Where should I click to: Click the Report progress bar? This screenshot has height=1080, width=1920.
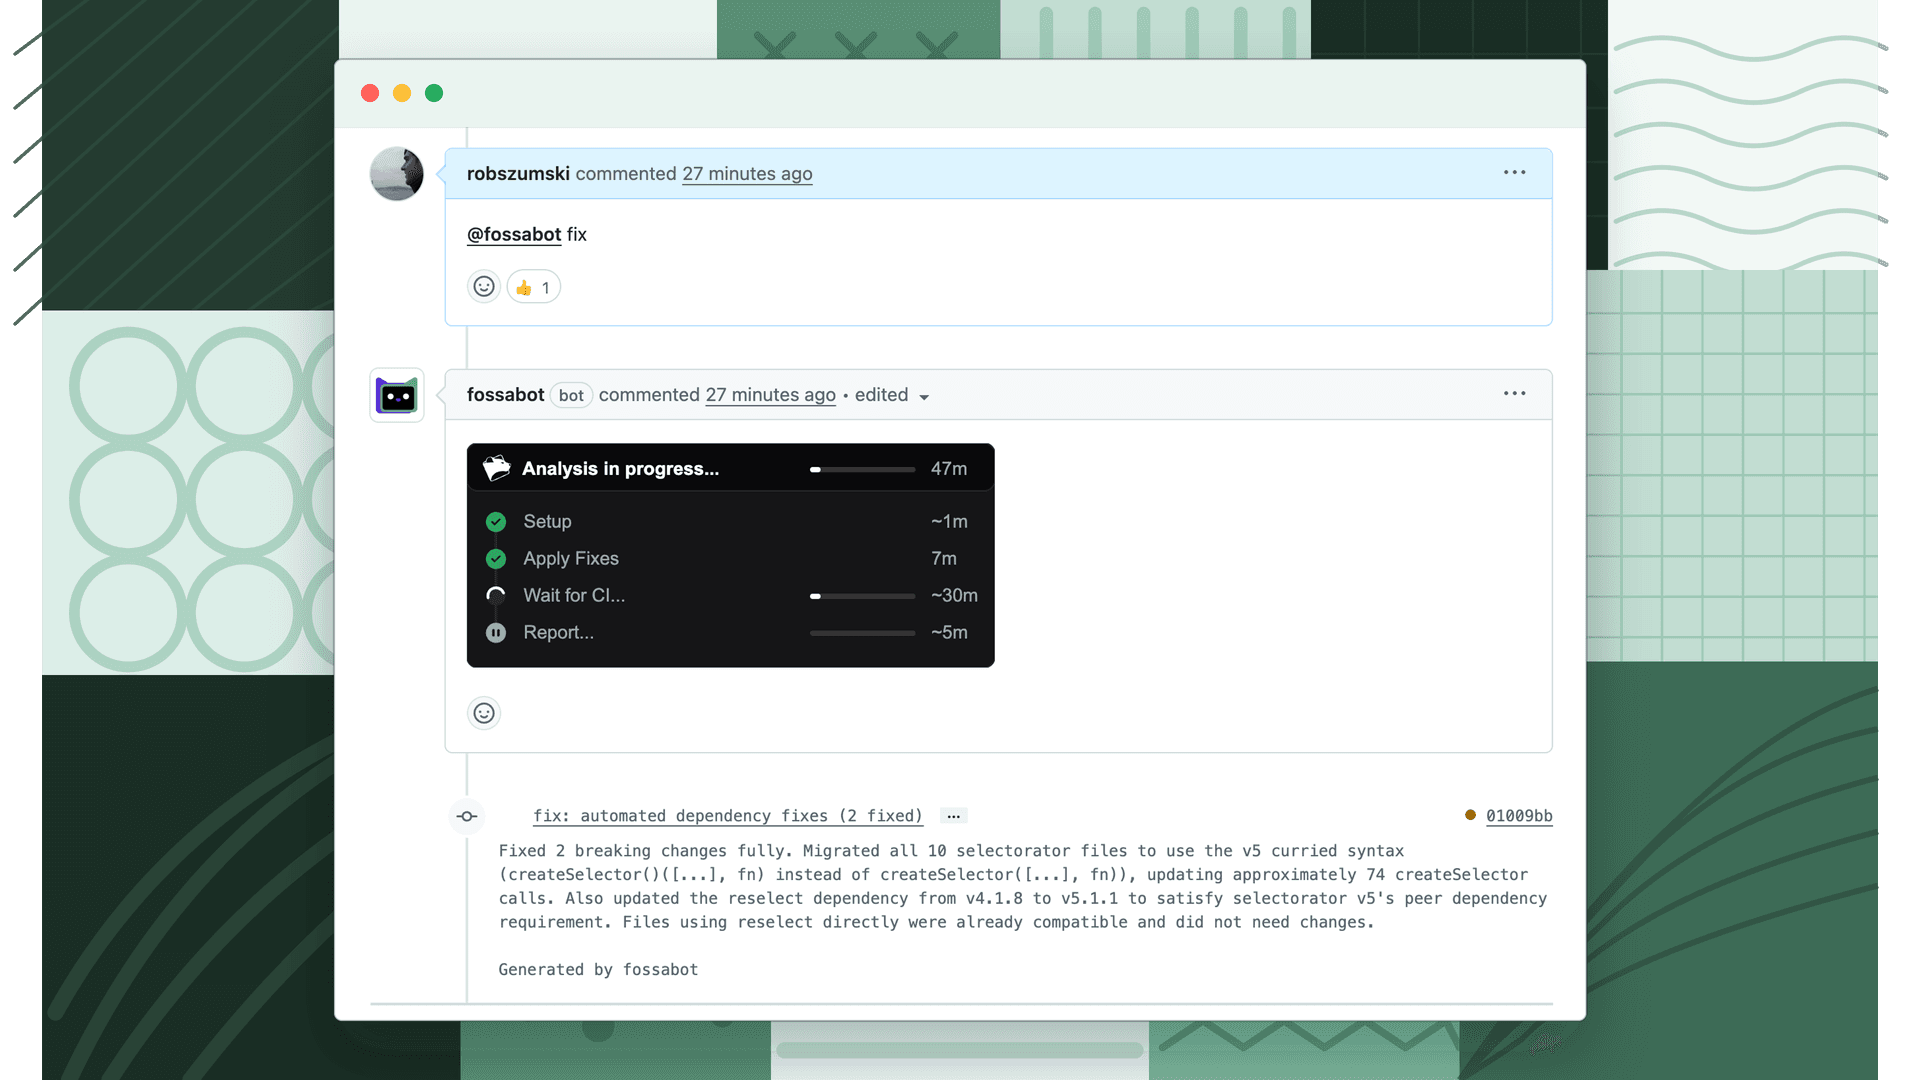click(x=862, y=633)
